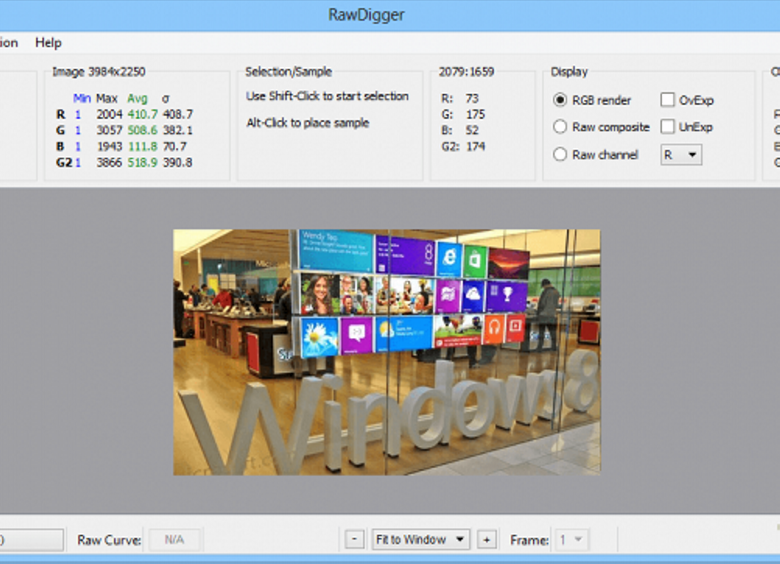Select the Raw channel radio button
Viewport: 780px width, 564px height.
(x=560, y=154)
